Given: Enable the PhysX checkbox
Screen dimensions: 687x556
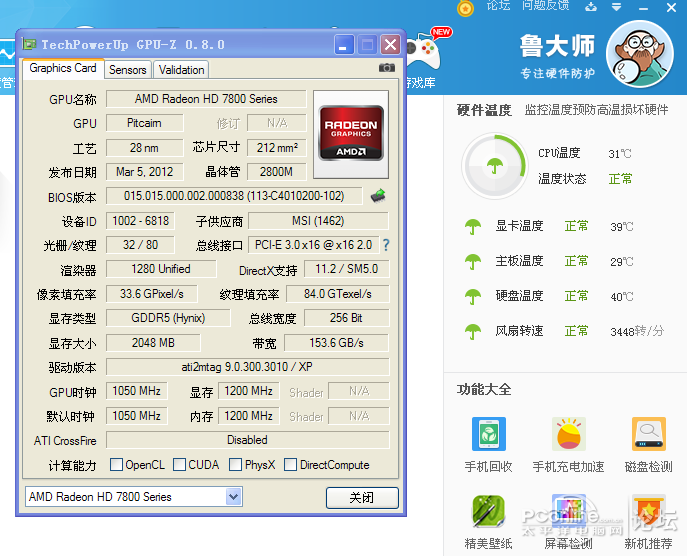Looking at the screenshot, I should [x=235, y=464].
